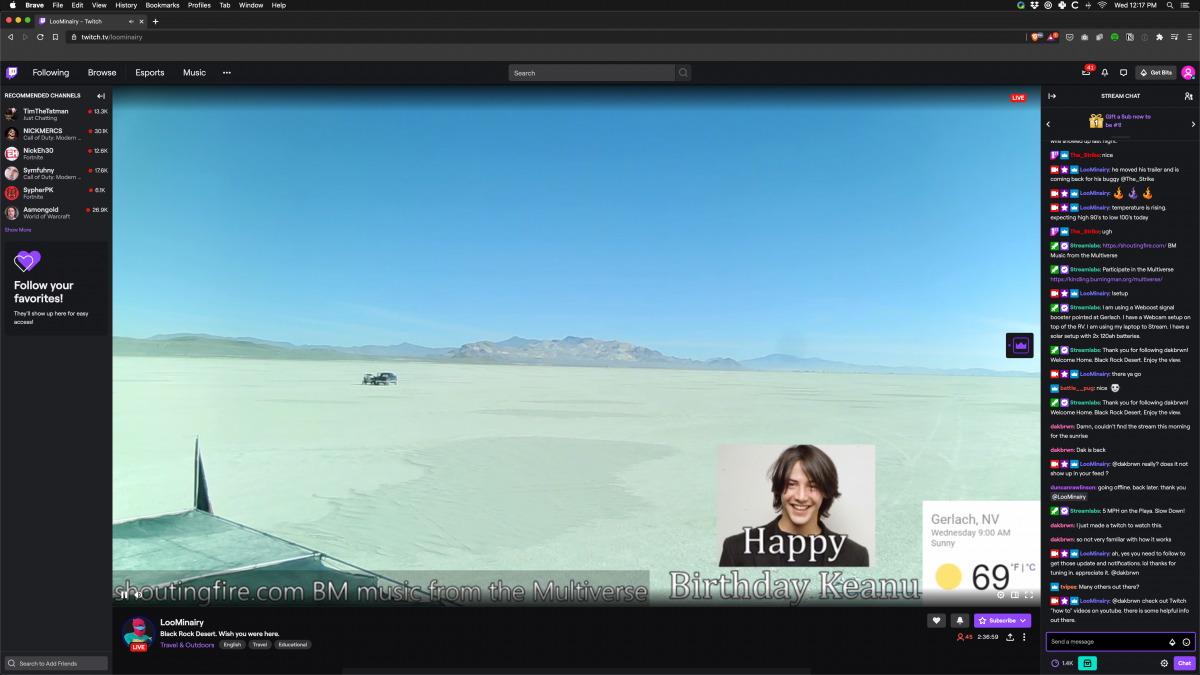Open TimTheTatman recommended channel
The width and height of the screenshot is (1200, 675).
coord(55,114)
